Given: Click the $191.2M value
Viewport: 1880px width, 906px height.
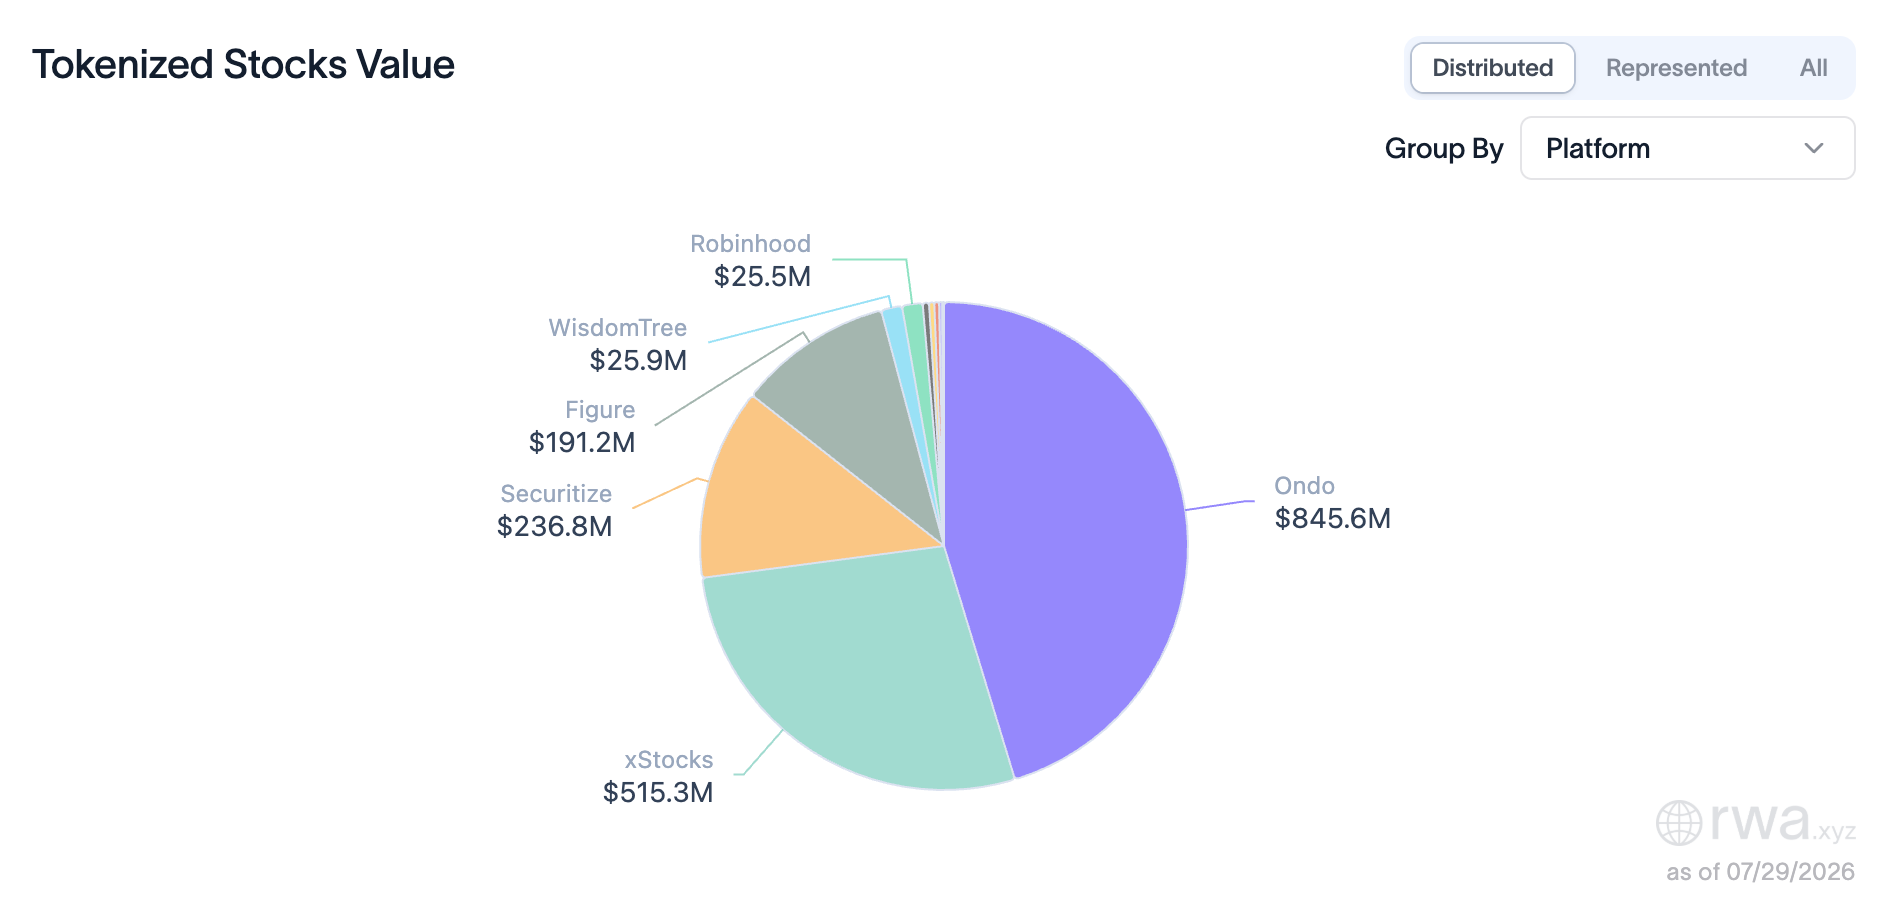Looking at the screenshot, I should point(582,442).
